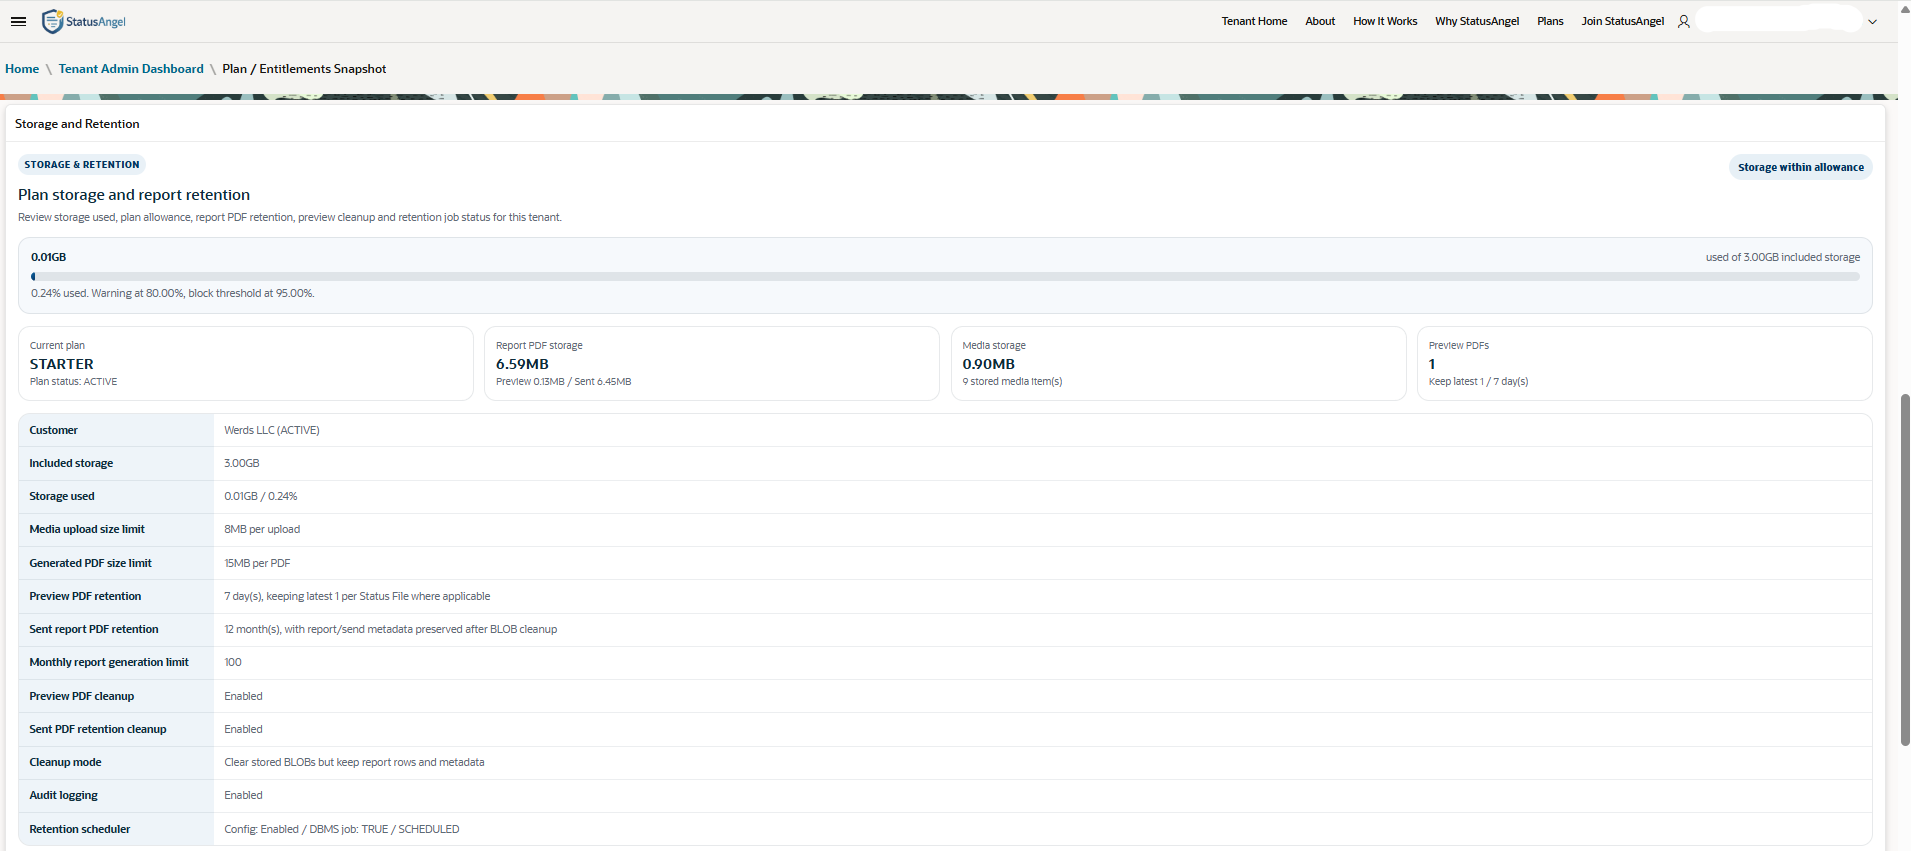Image resolution: width=1911 pixels, height=851 pixels.
Task: Click the Media upload size limit label
Action: pos(87,529)
